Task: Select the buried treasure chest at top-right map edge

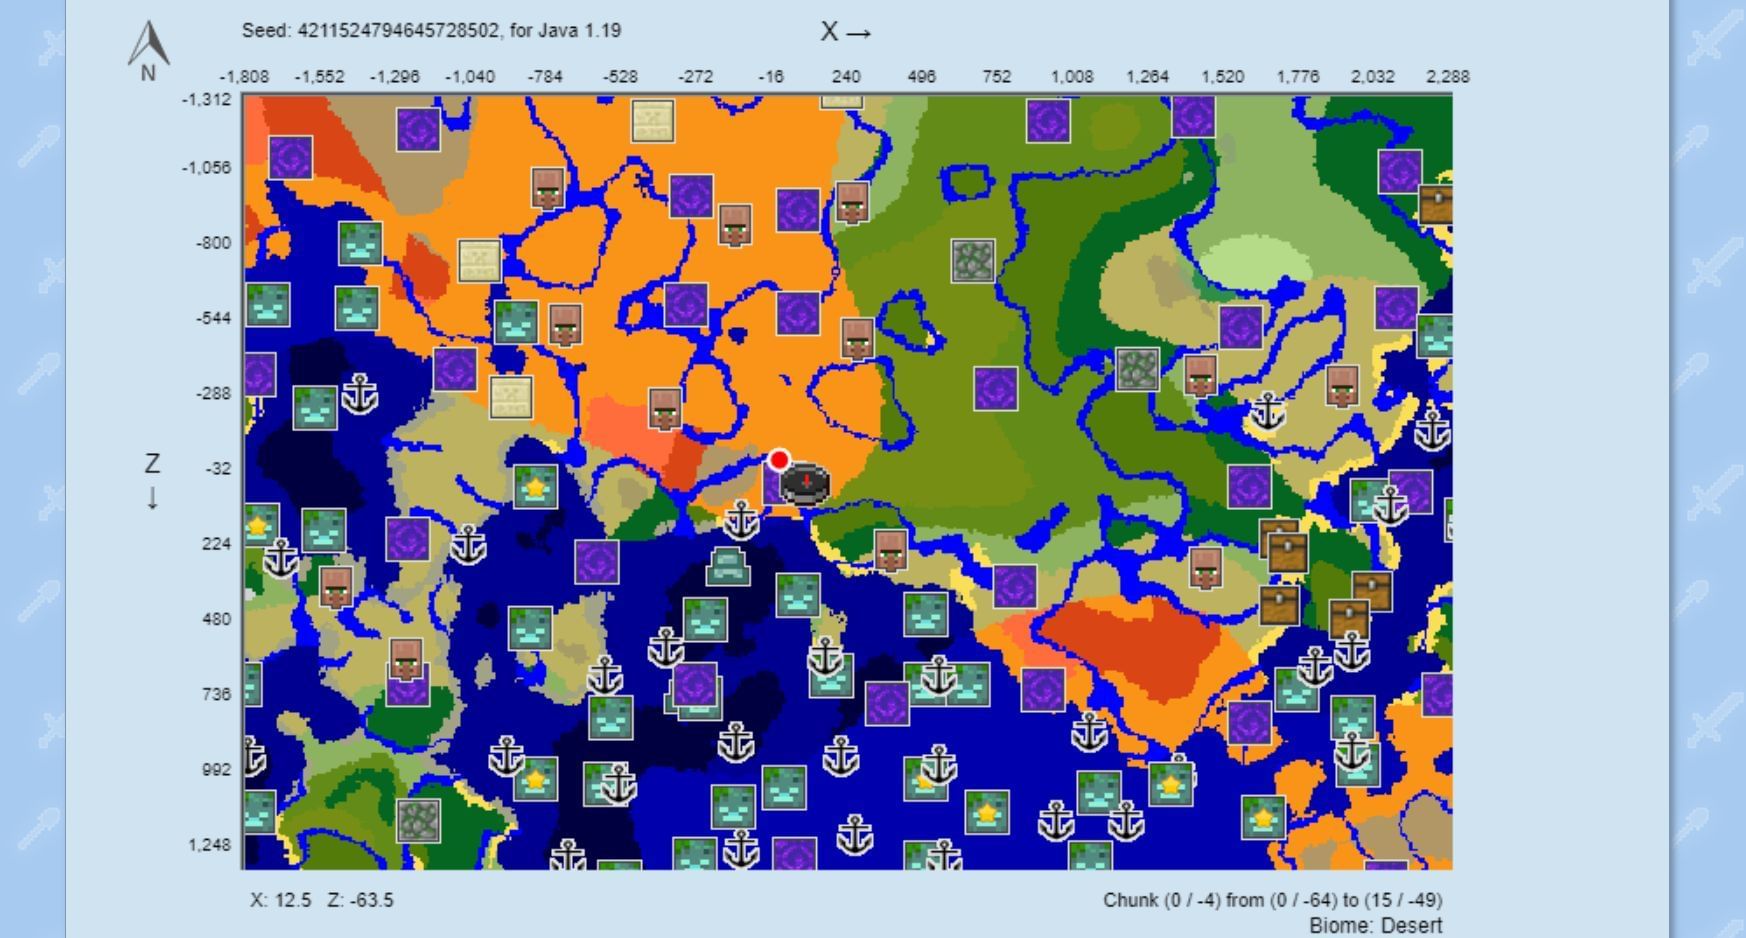Action: [x=1436, y=204]
